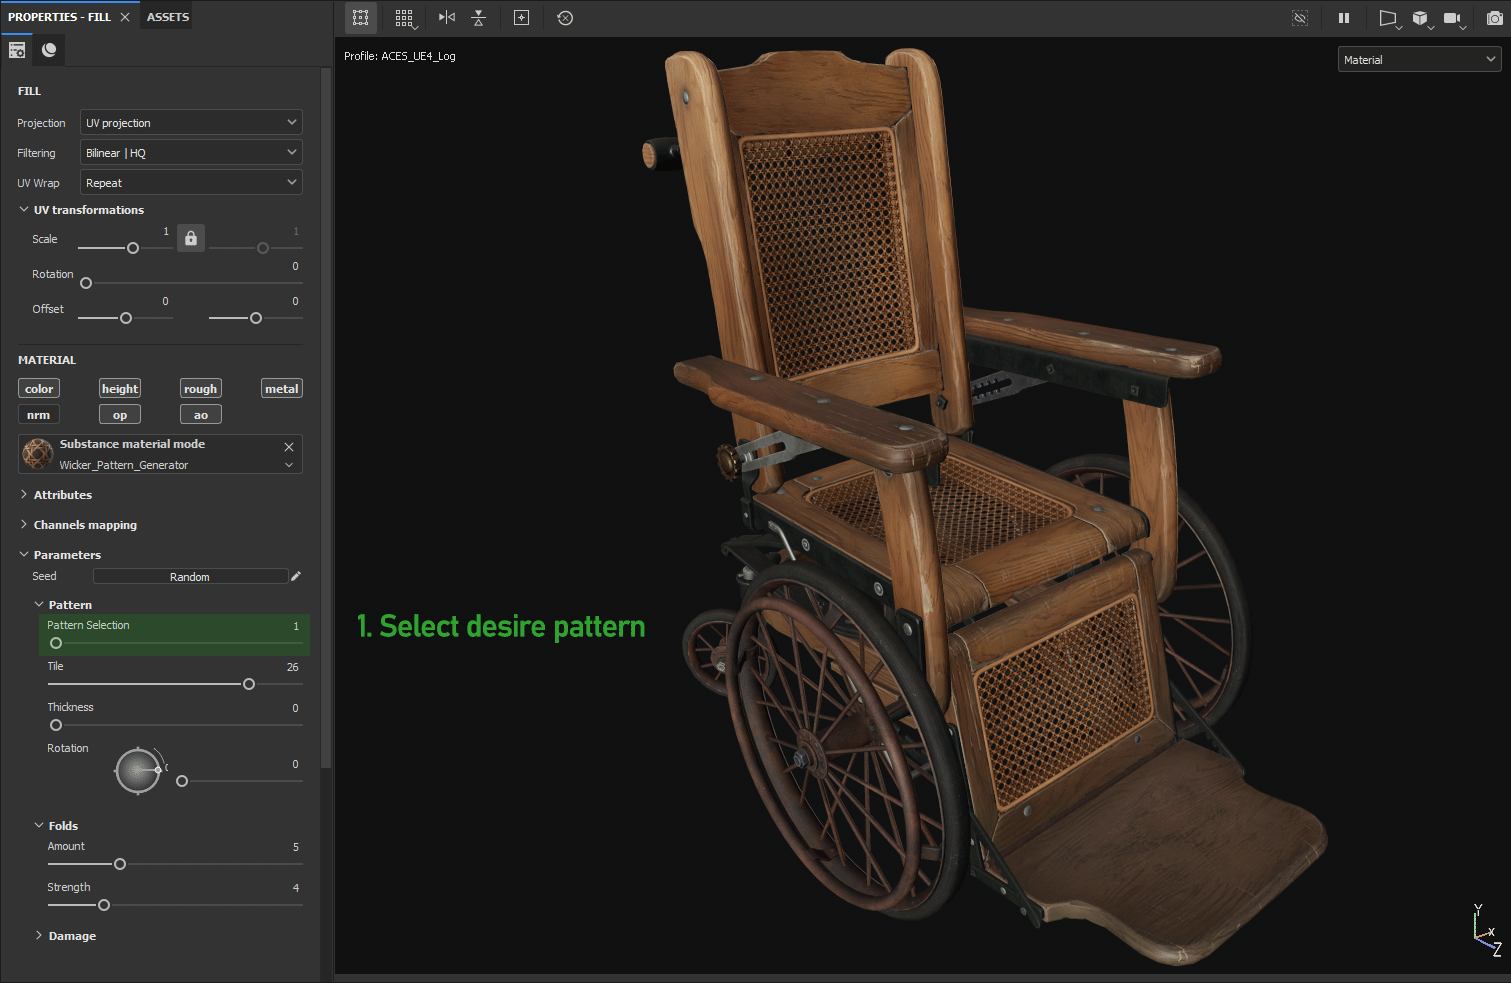Image resolution: width=1511 pixels, height=983 pixels.
Task: Click the Folds Amount value 5
Action: (296, 847)
